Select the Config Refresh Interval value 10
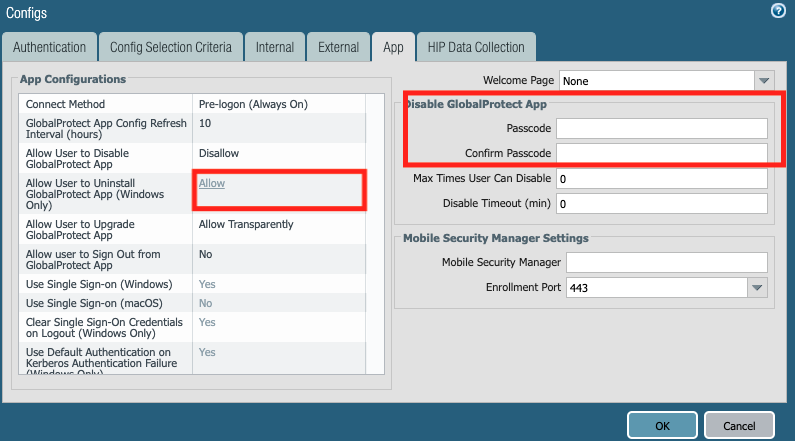The width and height of the screenshot is (795, 441). (x=205, y=123)
